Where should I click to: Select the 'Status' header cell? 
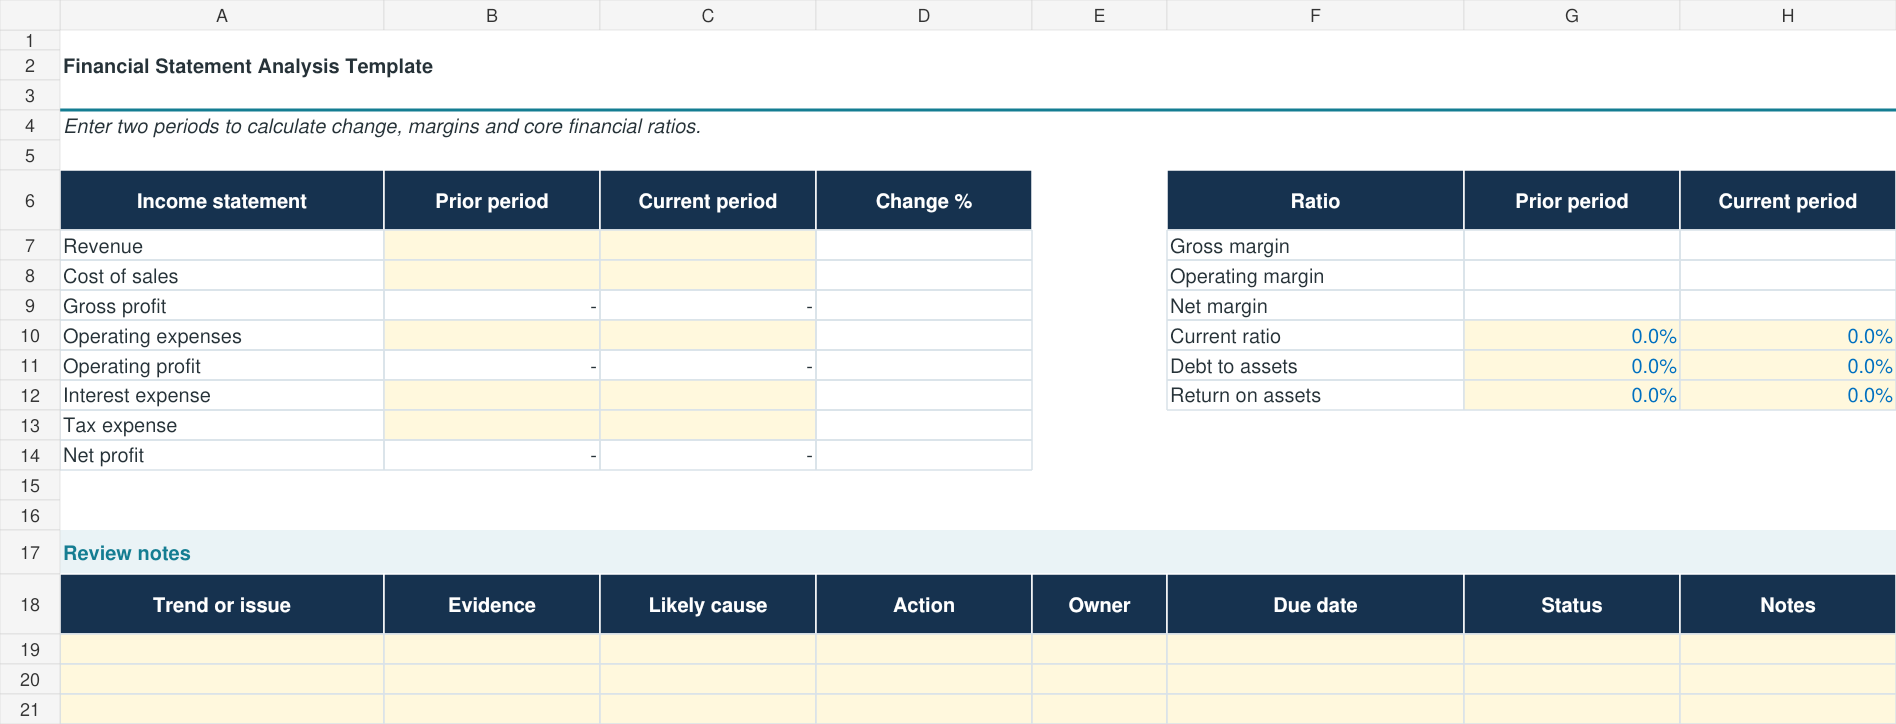[x=1572, y=605]
